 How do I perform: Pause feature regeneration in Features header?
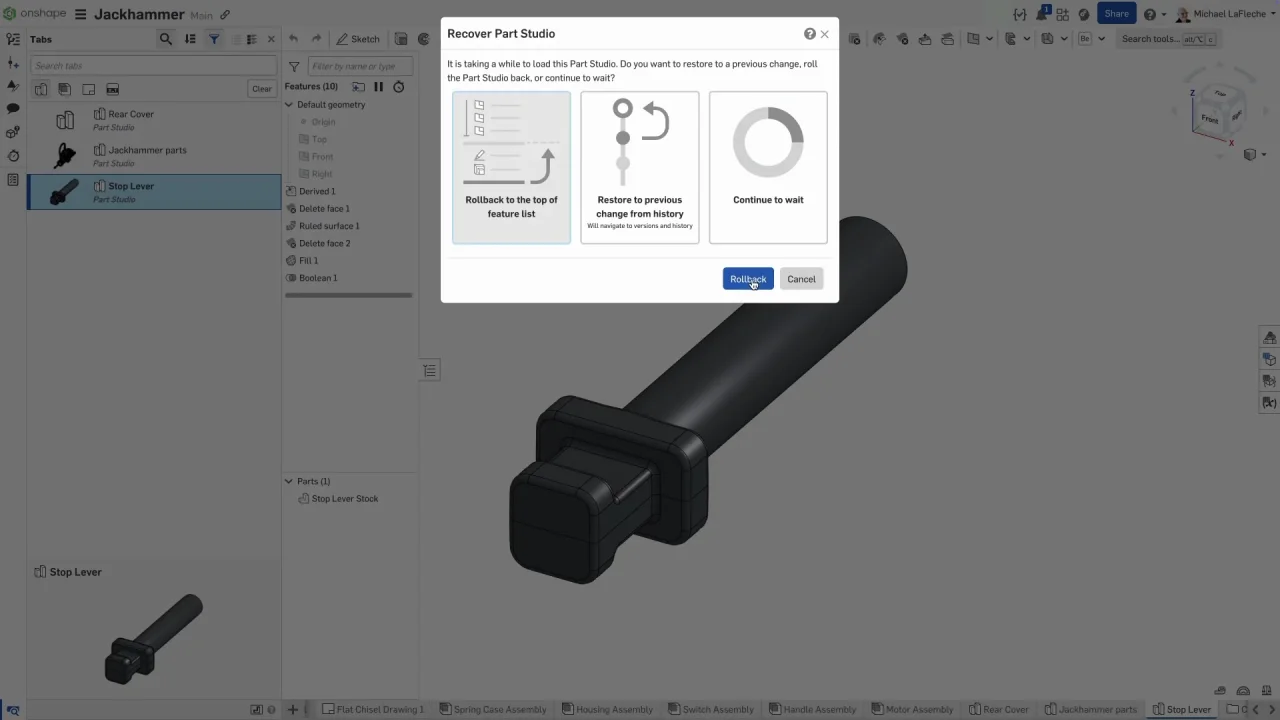coord(378,87)
